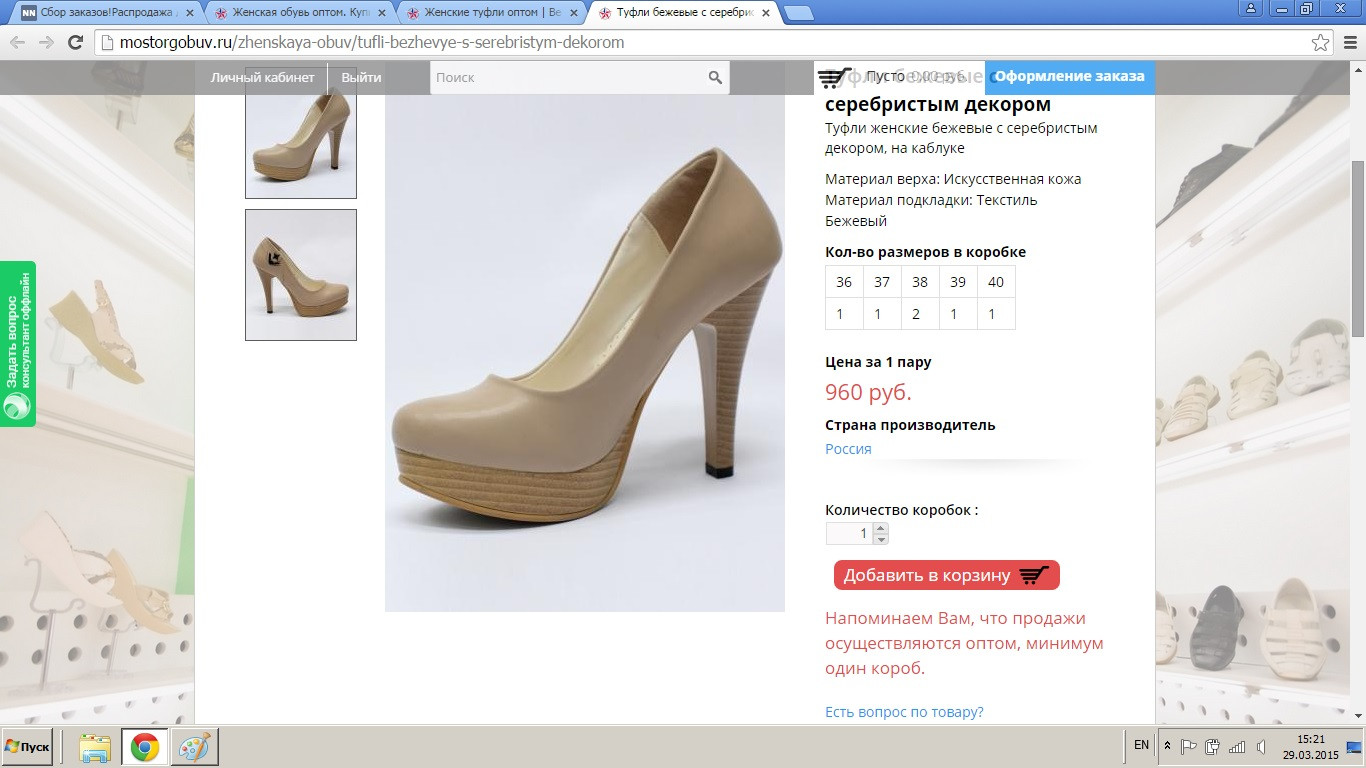The width and height of the screenshot is (1366, 768).
Task: Click size cell '38' in the table
Action: 920,282
